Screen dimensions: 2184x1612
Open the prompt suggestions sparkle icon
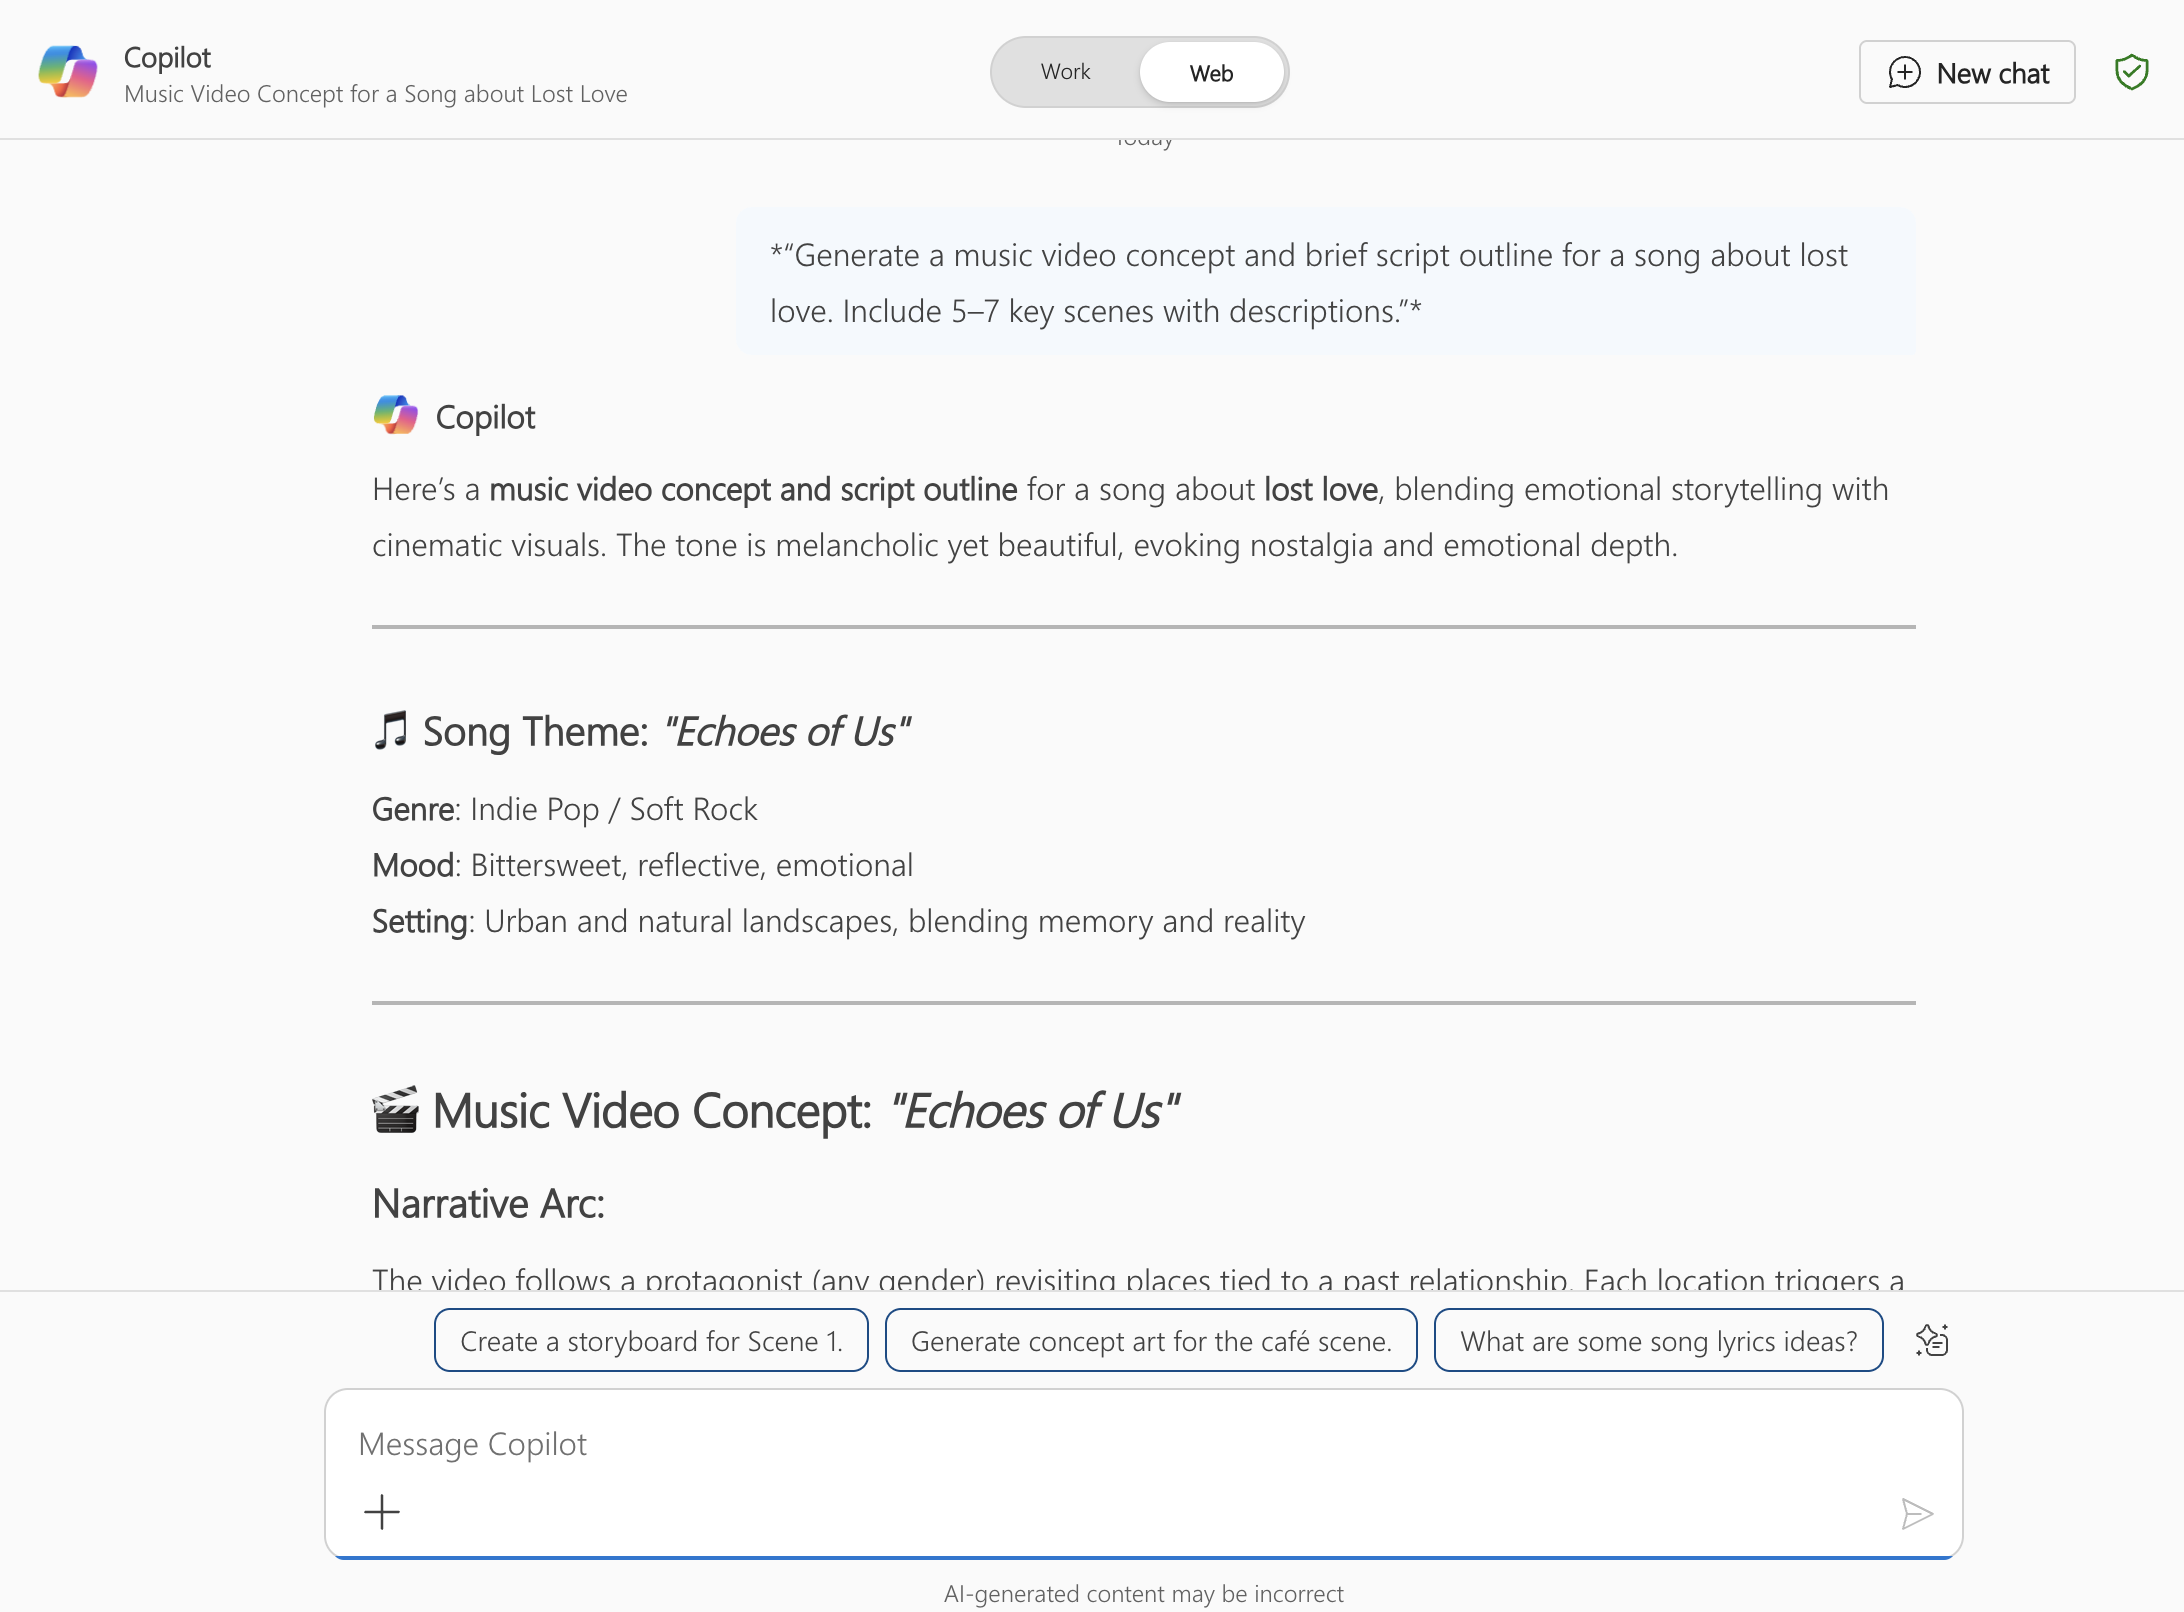pos(1932,1340)
